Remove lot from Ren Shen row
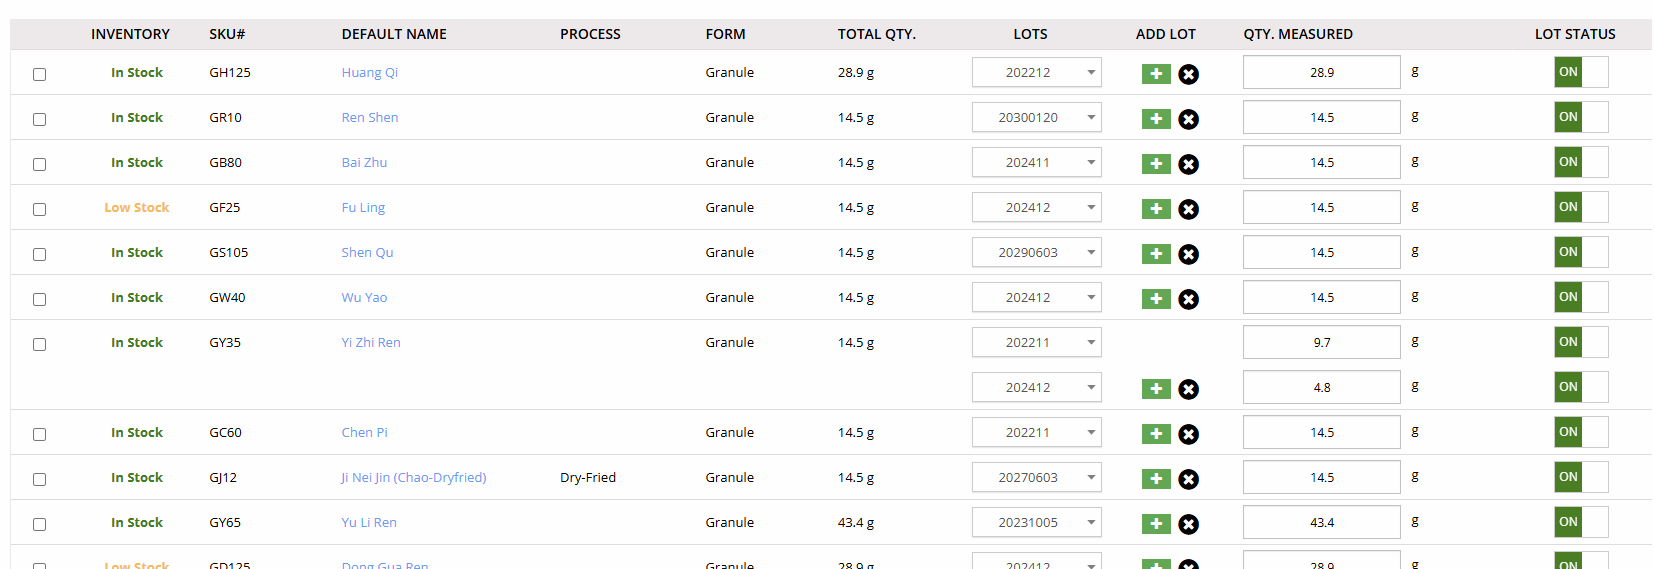 coord(1188,119)
